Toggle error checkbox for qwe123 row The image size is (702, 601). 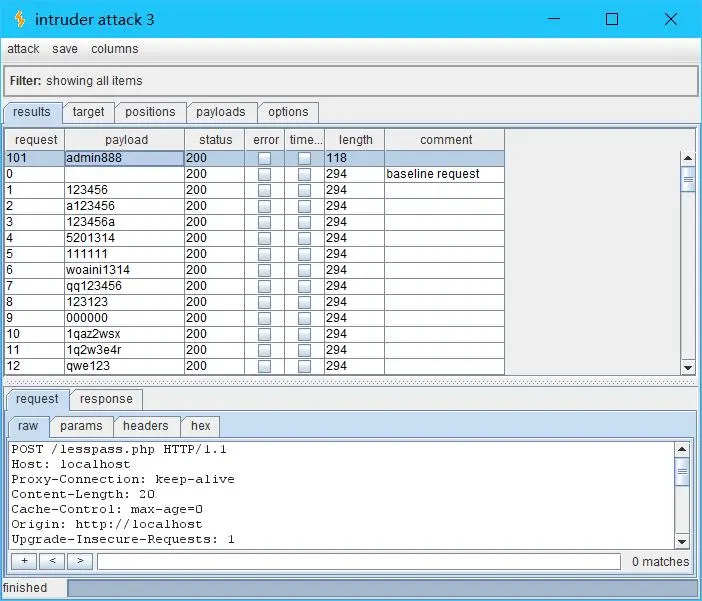click(265, 366)
